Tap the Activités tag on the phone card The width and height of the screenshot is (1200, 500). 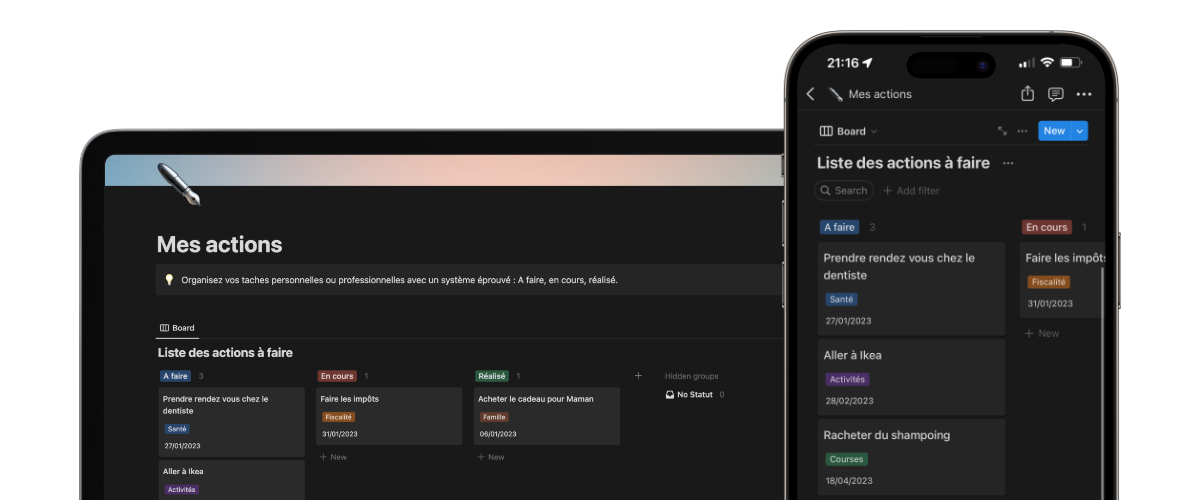coord(847,379)
